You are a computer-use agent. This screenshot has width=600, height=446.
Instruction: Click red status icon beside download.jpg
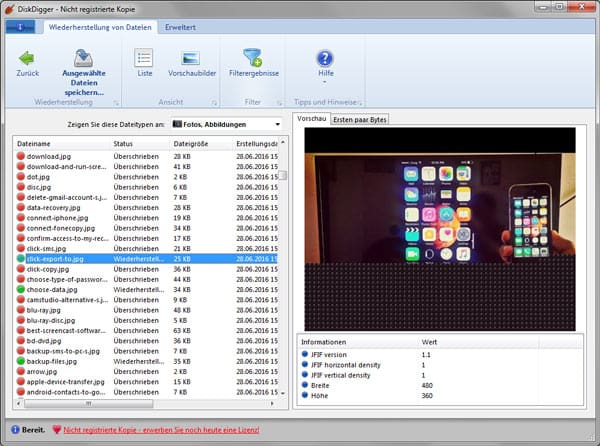click(x=21, y=156)
